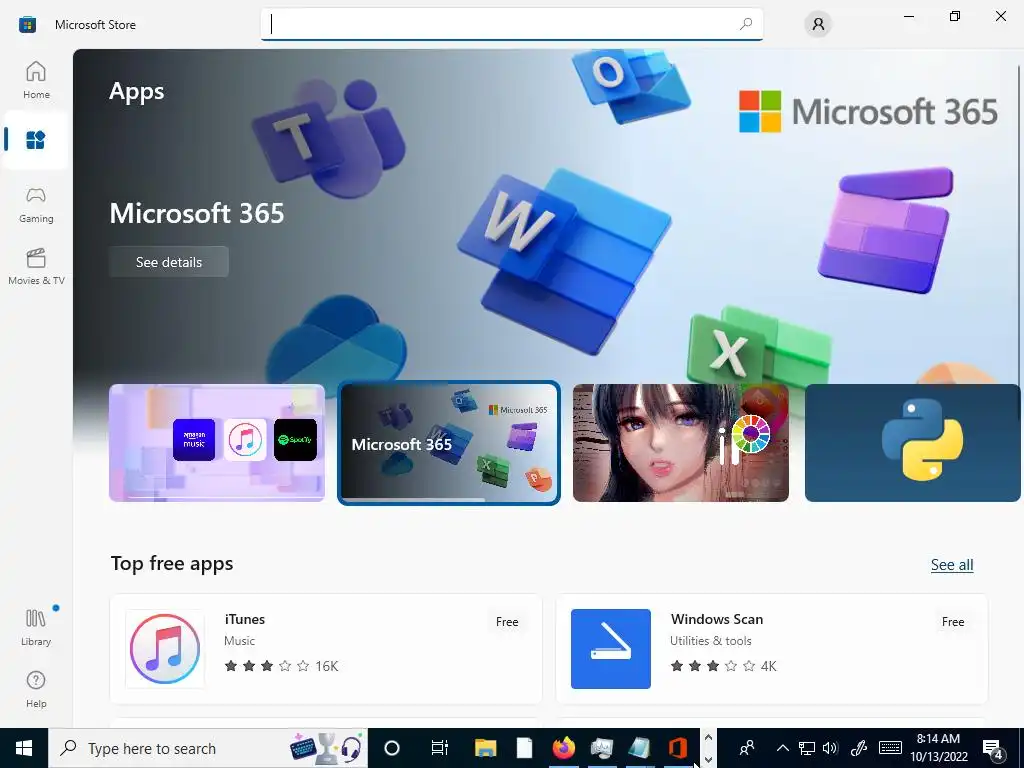Screen dimensions: 1024x768
Task: Select the Apps sidebar icon
Action: click(x=36, y=140)
